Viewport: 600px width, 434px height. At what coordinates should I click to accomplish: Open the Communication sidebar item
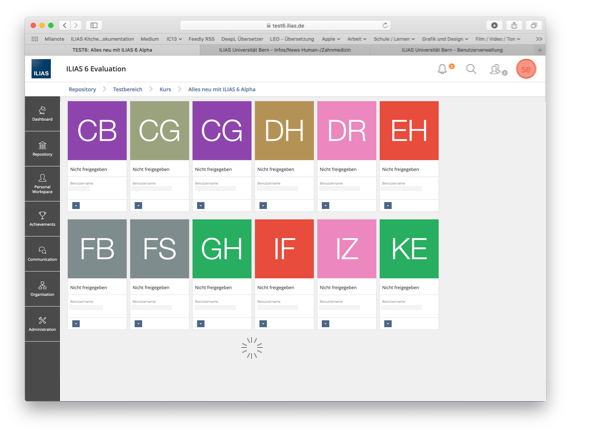pos(42,253)
